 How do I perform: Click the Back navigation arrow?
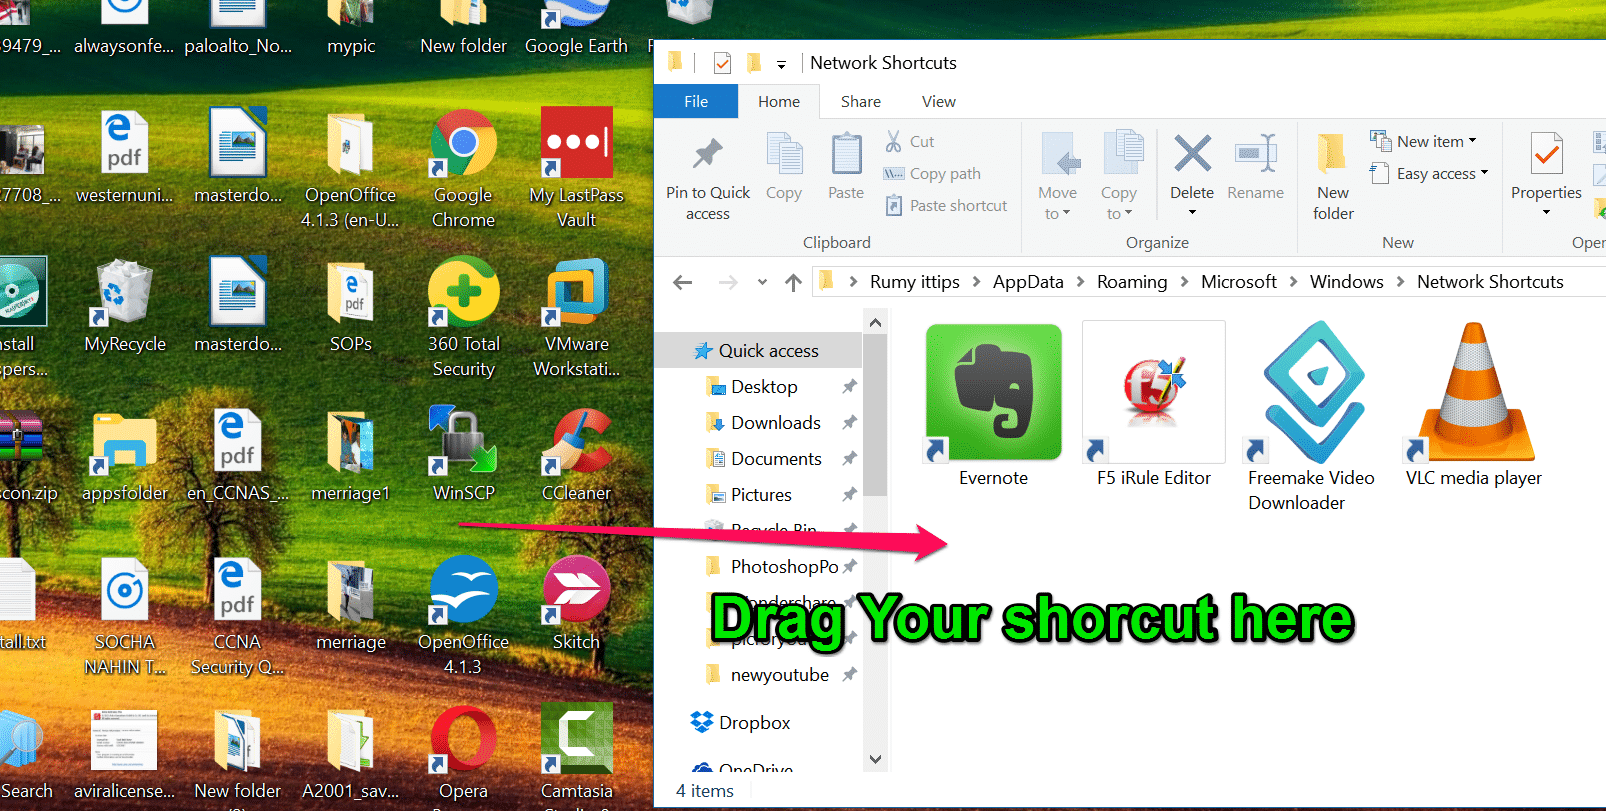(x=683, y=283)
